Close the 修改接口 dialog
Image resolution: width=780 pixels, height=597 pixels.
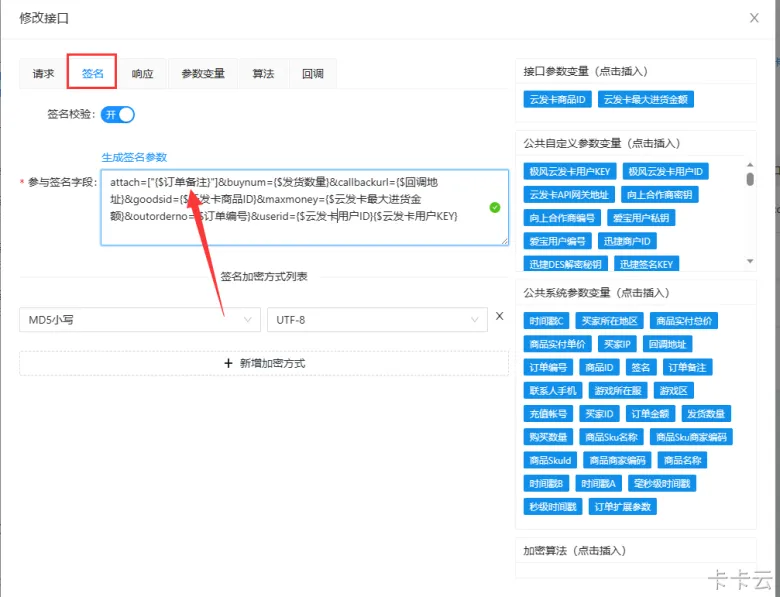pos(754,18)
